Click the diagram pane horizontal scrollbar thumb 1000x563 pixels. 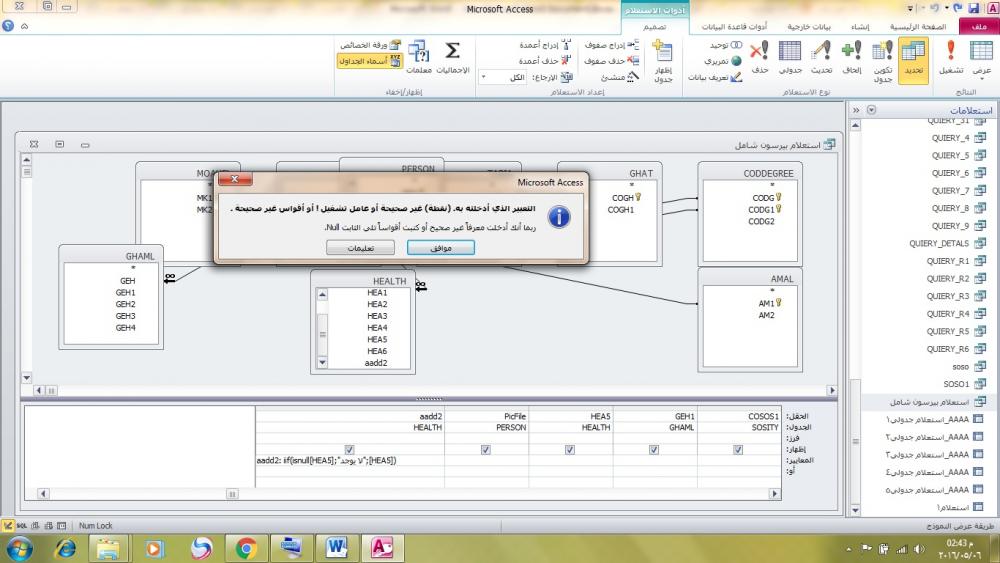pyautogui.click(x=52, y=390)
